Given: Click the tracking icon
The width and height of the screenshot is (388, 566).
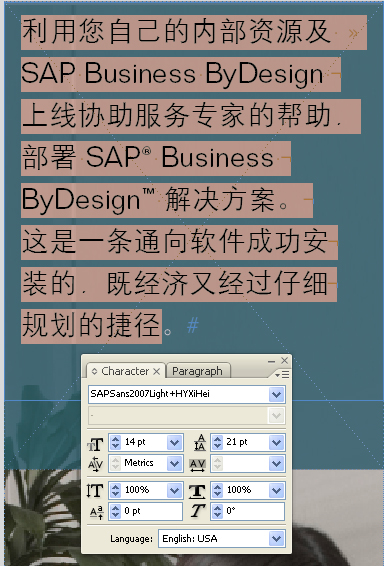Looking at the screenshot, I should point(197,465).
